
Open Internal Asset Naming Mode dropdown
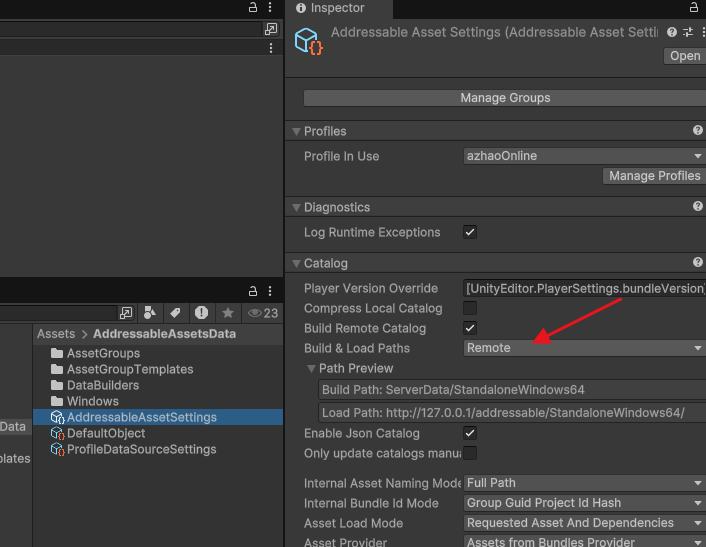584,483
